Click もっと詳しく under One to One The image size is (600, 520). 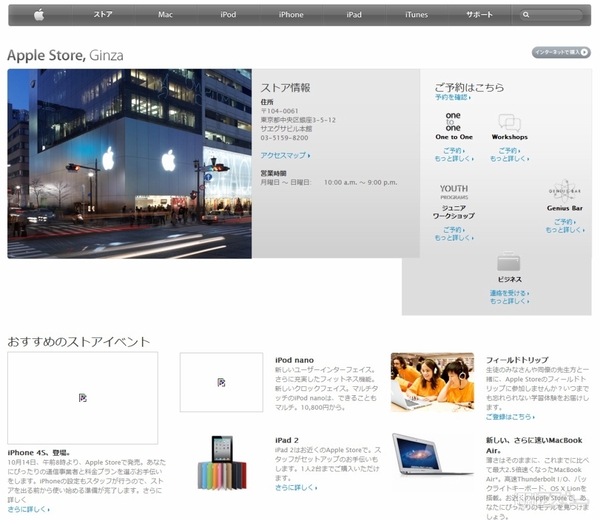pyautogui.click(x=454, y=158)
